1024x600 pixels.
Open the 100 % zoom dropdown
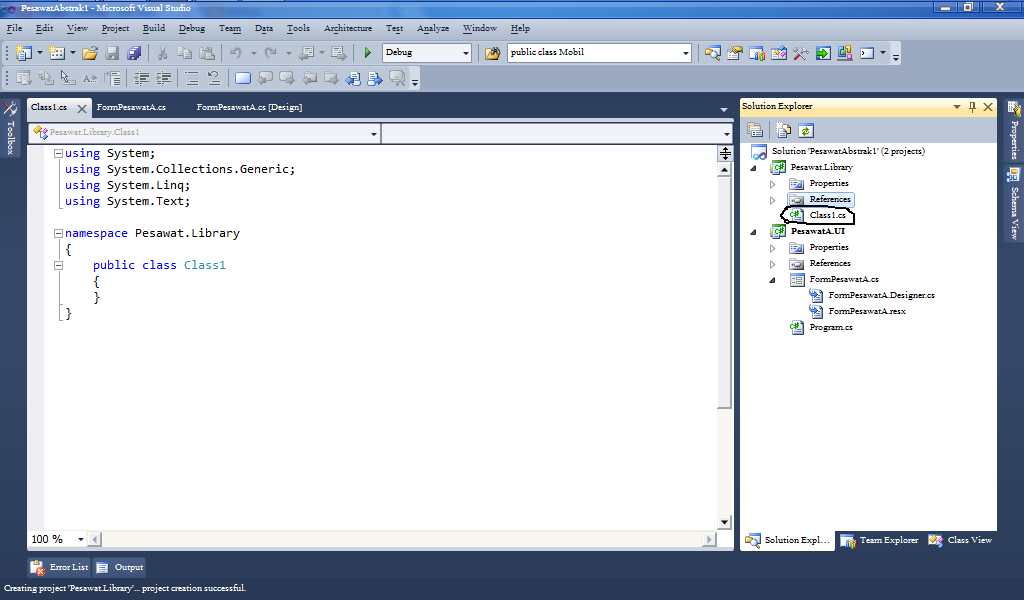[81, 539]
